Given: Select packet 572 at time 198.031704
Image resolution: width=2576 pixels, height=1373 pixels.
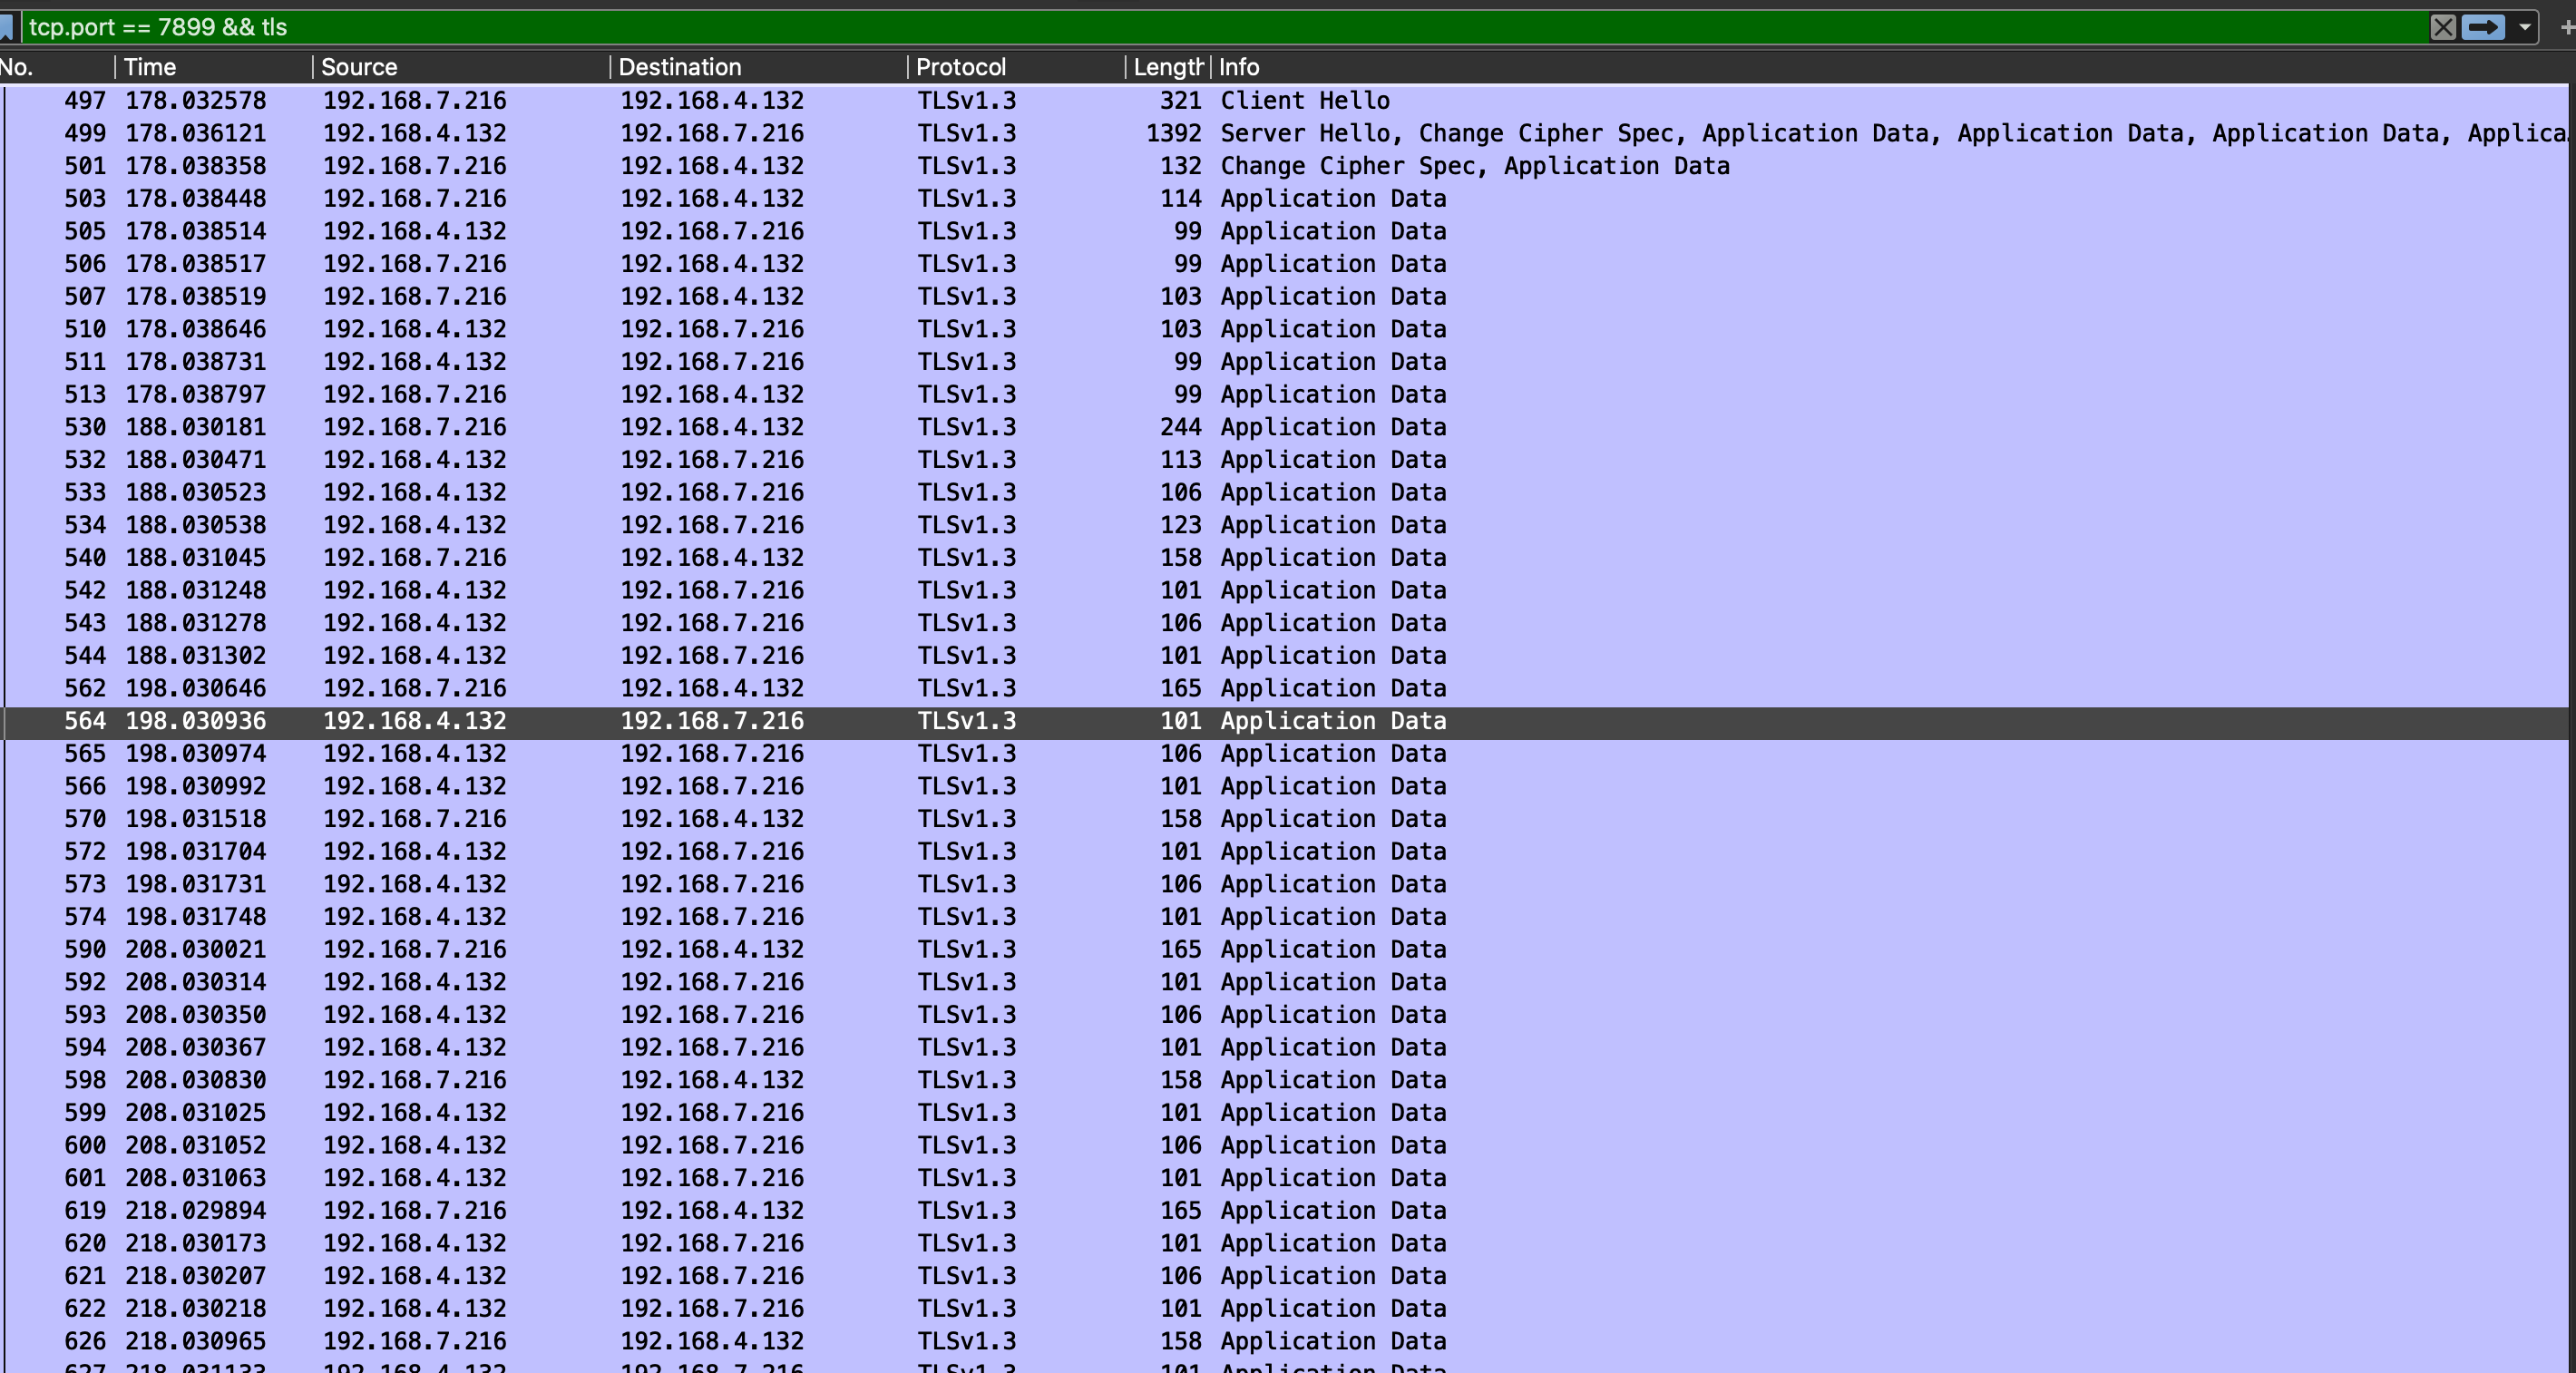Looking at the screenshot, I should pyautogui.click(x=1286, y=852).
